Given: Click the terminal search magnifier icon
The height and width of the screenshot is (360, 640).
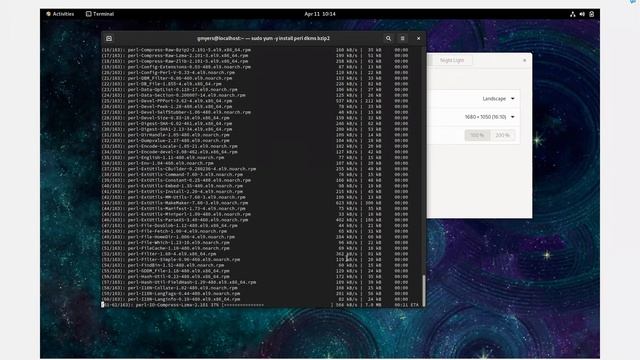Looking at the screenshot, I should point(388,38).
